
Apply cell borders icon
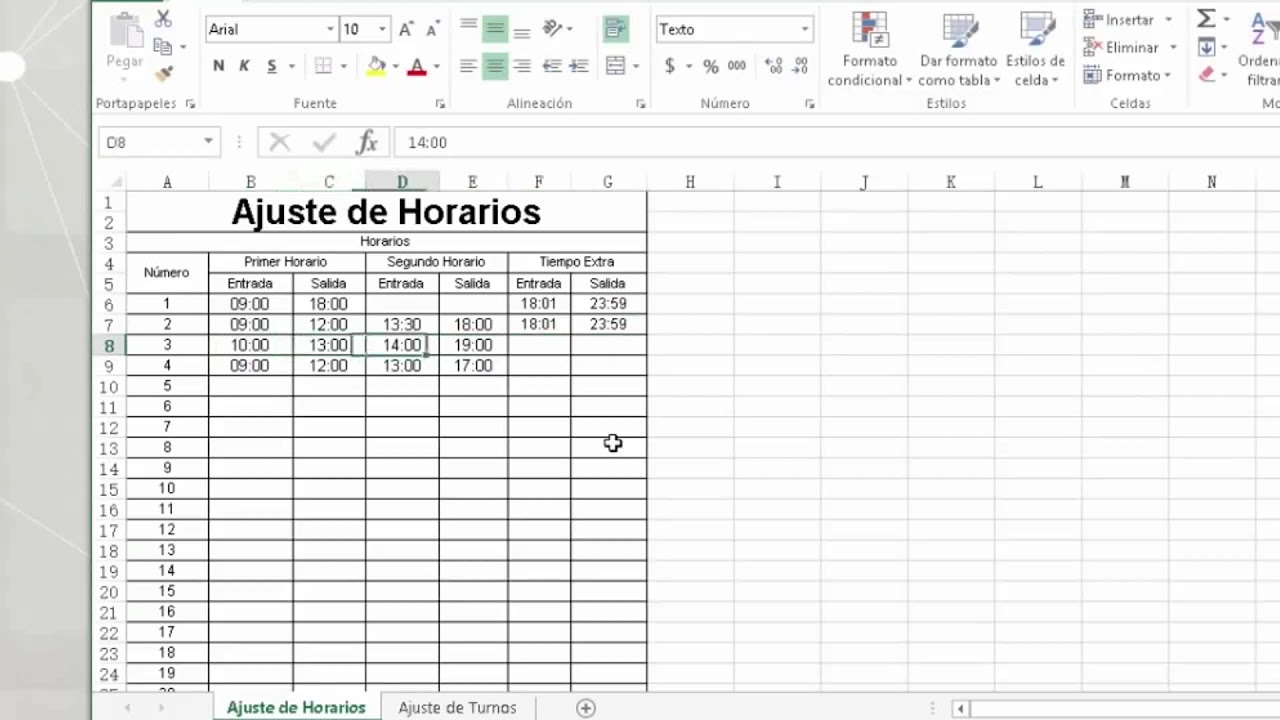(x=323, y=66)
